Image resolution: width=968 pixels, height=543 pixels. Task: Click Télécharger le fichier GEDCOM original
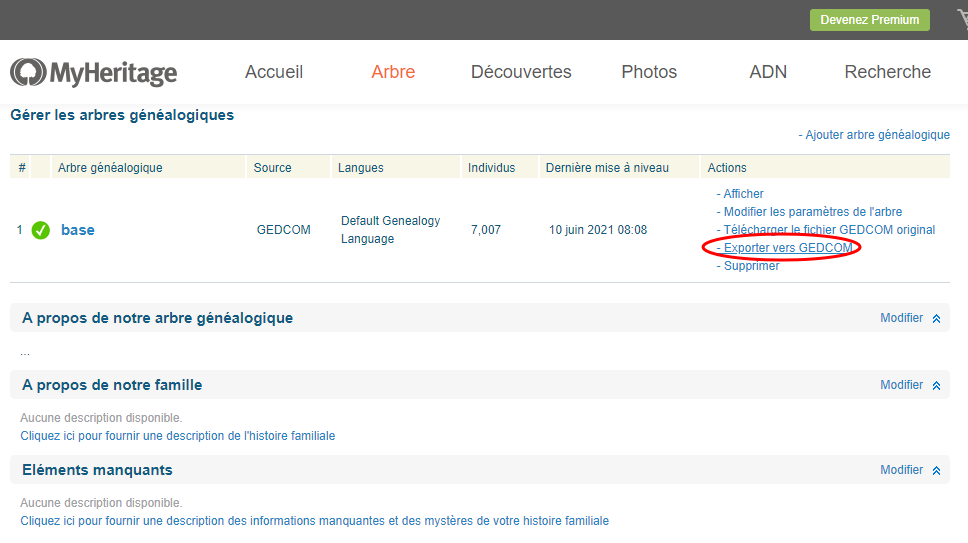pyautogui.click(x=829, y=230)
